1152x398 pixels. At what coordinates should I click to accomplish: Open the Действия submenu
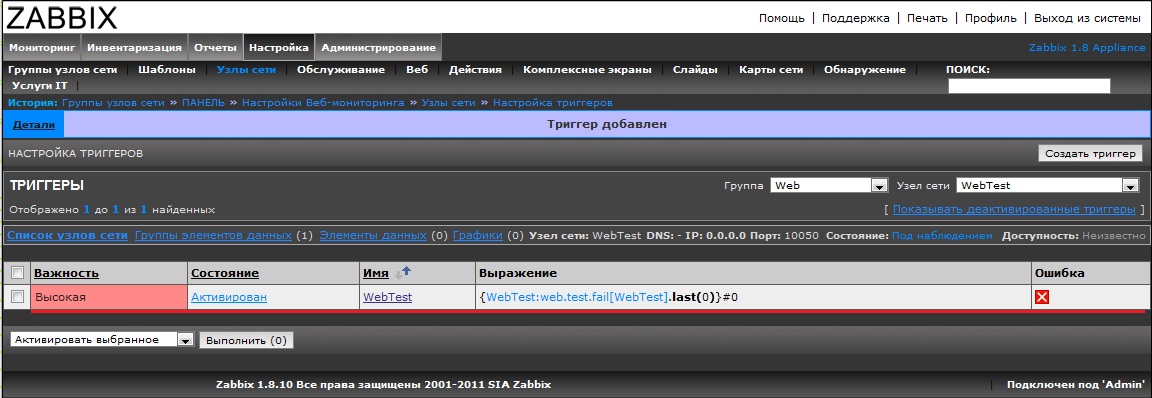(x=475, y=70)
